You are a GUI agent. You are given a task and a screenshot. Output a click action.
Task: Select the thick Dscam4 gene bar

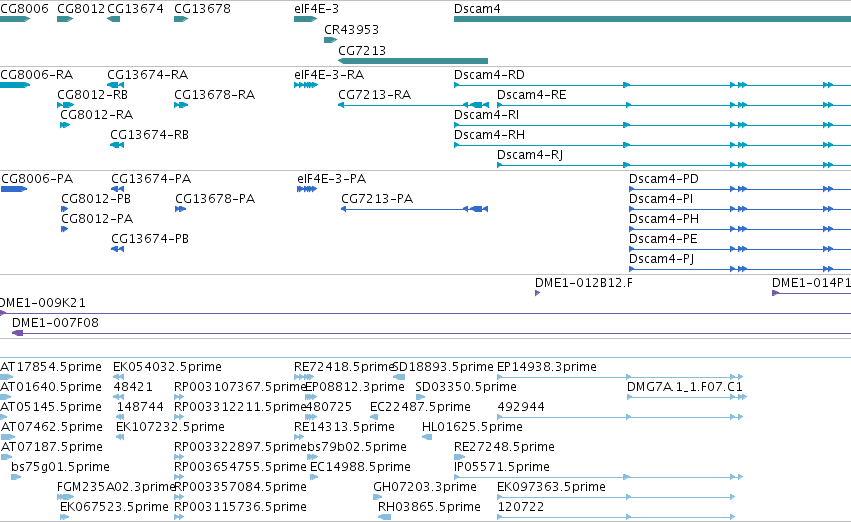[652, 20]
